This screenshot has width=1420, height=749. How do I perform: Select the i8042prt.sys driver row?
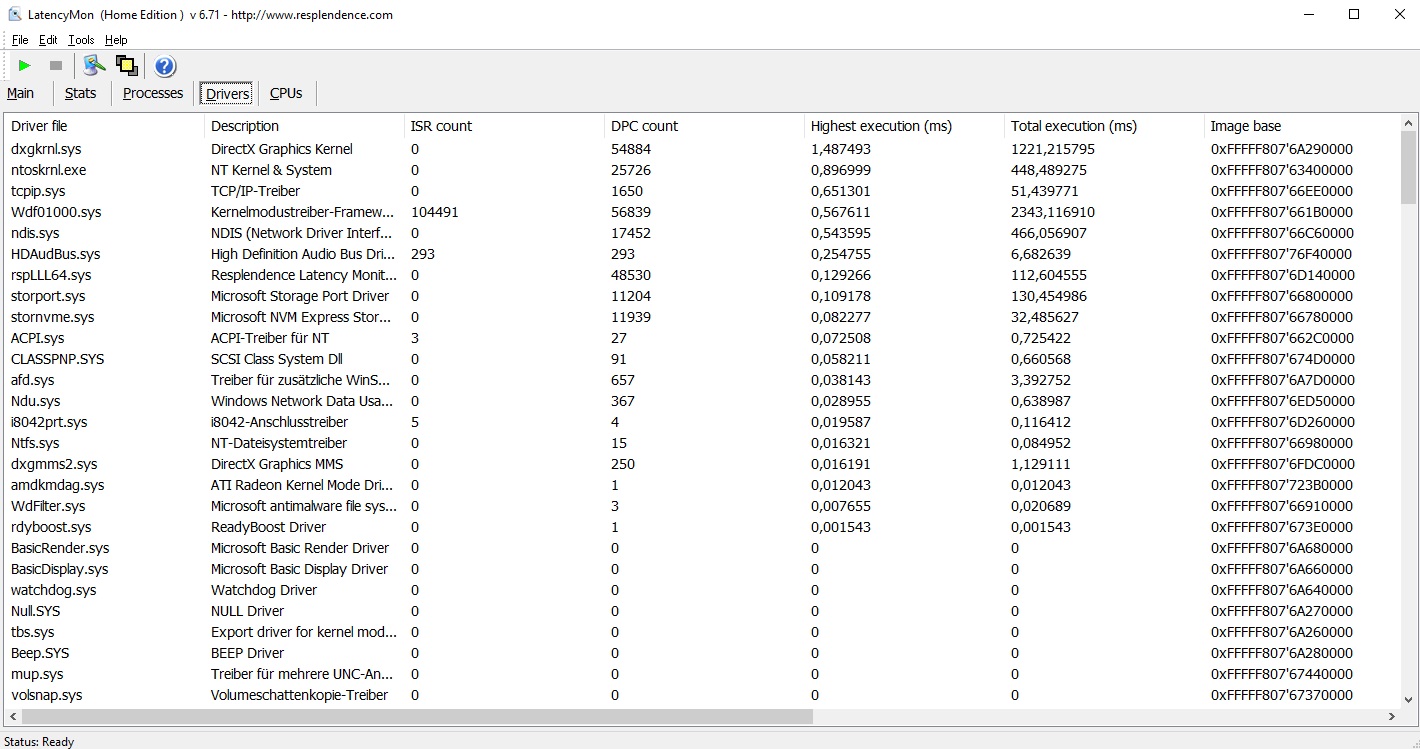[x=702, y=422]
